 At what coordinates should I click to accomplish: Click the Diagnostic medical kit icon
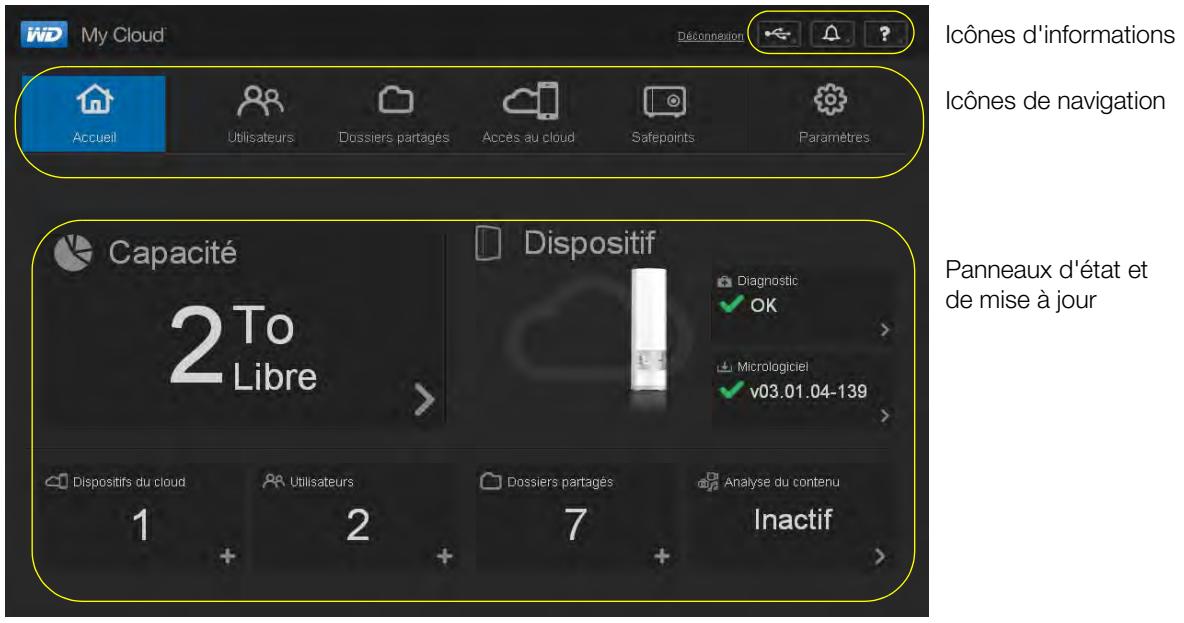click(724, 281)
